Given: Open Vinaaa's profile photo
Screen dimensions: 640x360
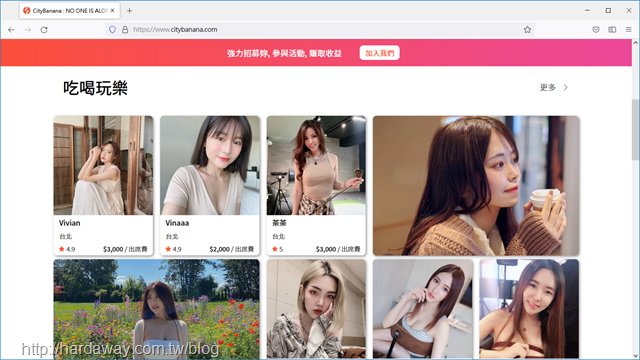Looking at the screenshot, I should point(210,165).
